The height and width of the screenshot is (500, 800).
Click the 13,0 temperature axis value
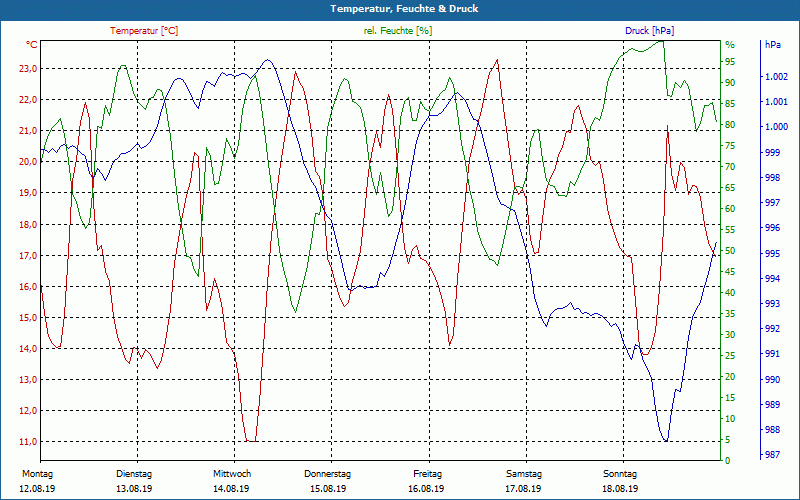[x=28, y=380]
